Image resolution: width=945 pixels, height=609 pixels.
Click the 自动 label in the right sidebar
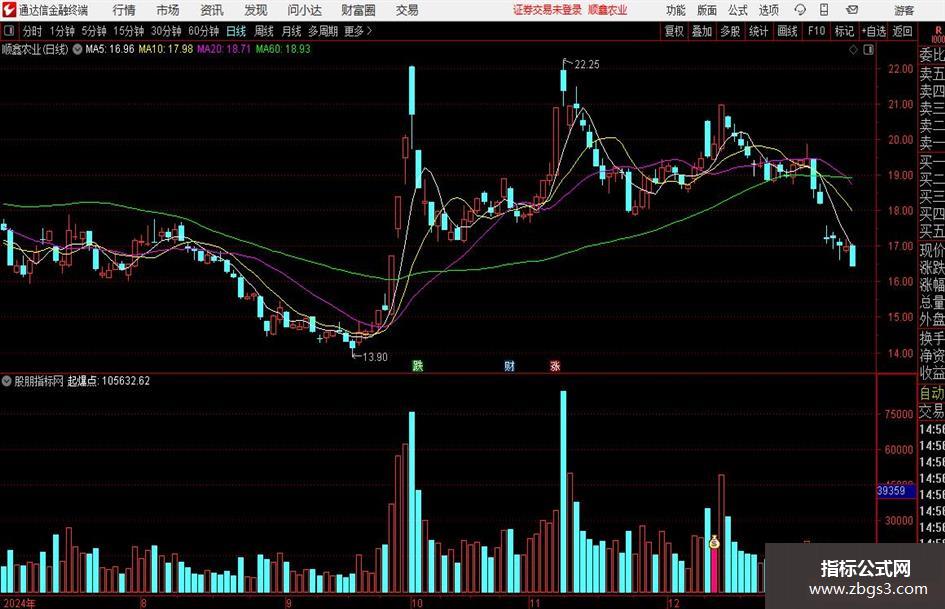tap(932, 393)
